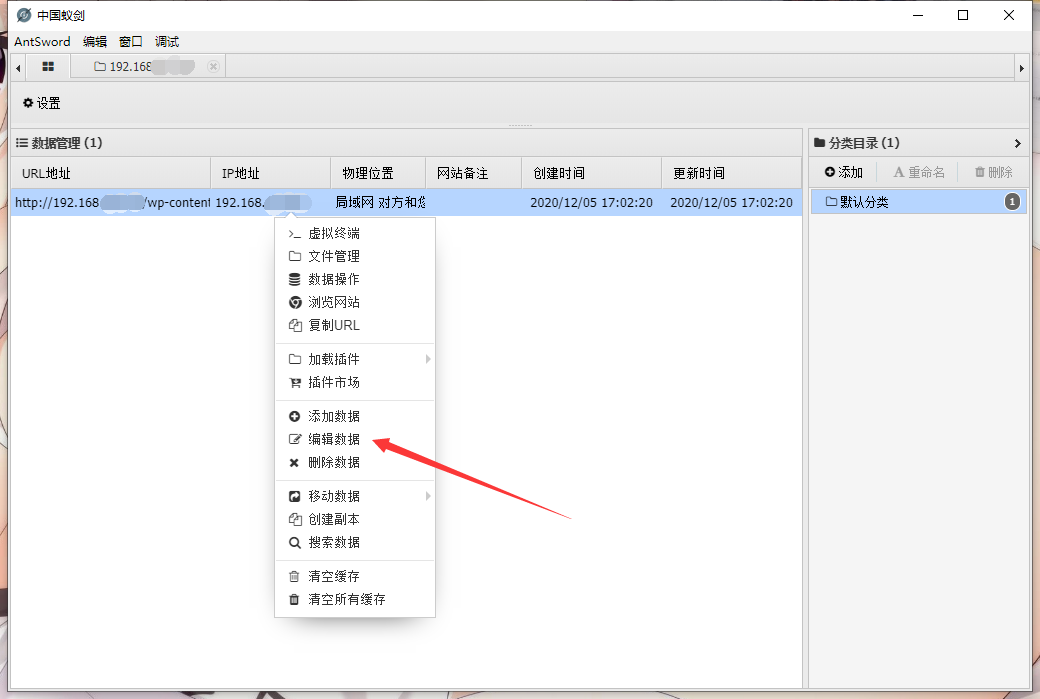The image size is (1040, 699).
Task: Choose 虚拟终端 from the context menu
Action: pyautogui.click(x=355, y=233)
